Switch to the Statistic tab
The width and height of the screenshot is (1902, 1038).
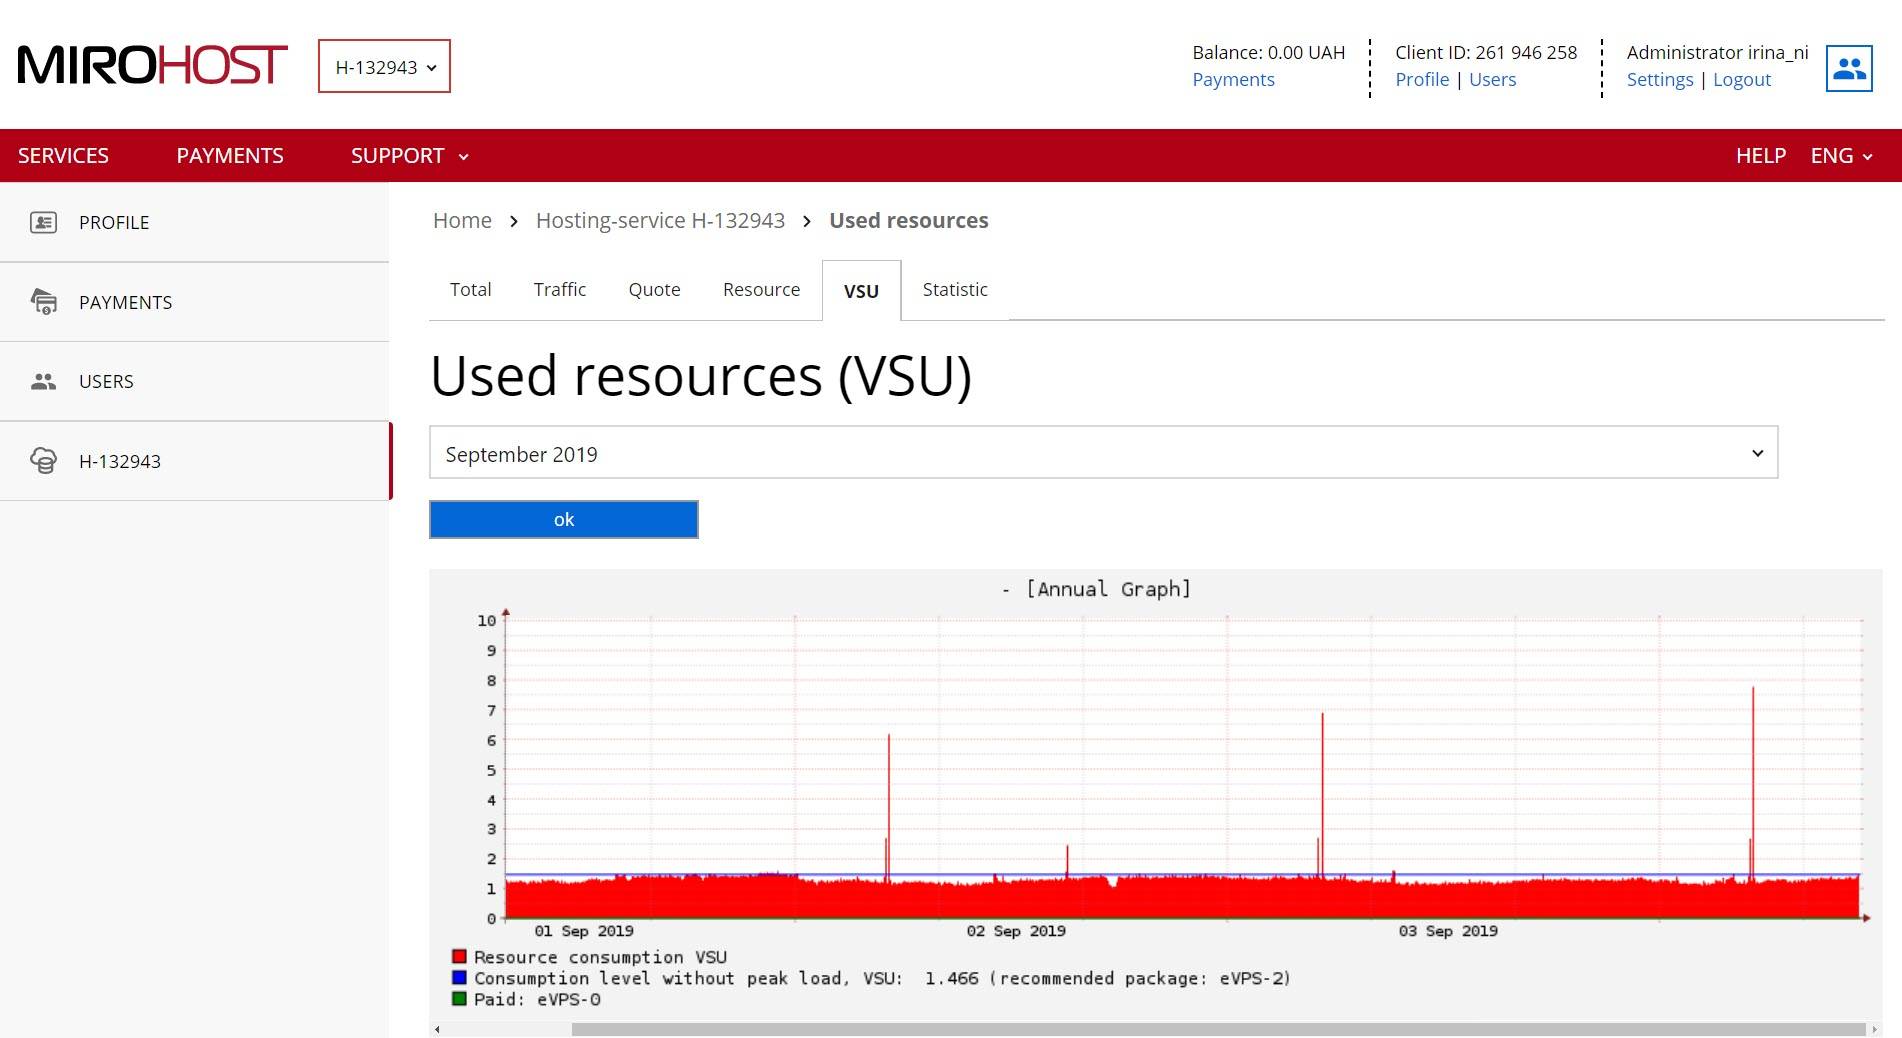(x=955, y=290)
